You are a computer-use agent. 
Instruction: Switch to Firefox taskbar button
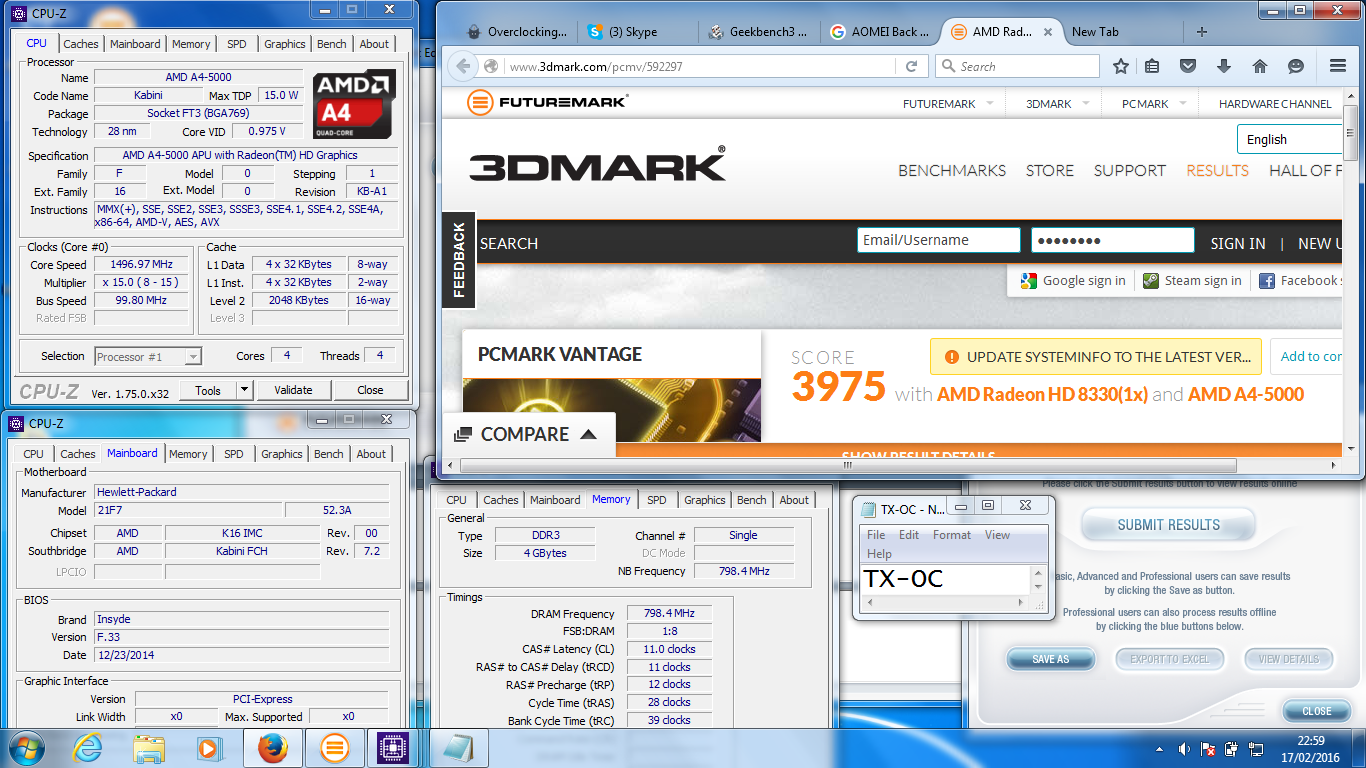tap(272, 748)
